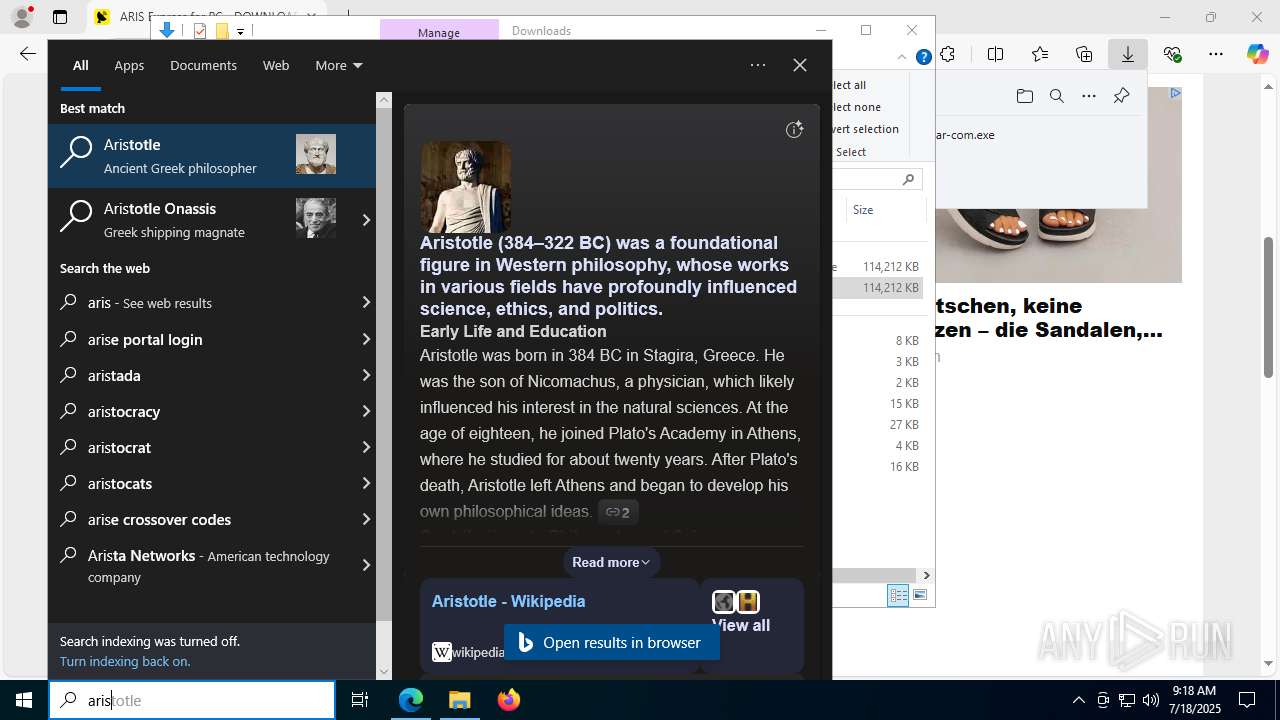
Task: Expand Read more in Aristotle preview
Action: pos(611,562)
